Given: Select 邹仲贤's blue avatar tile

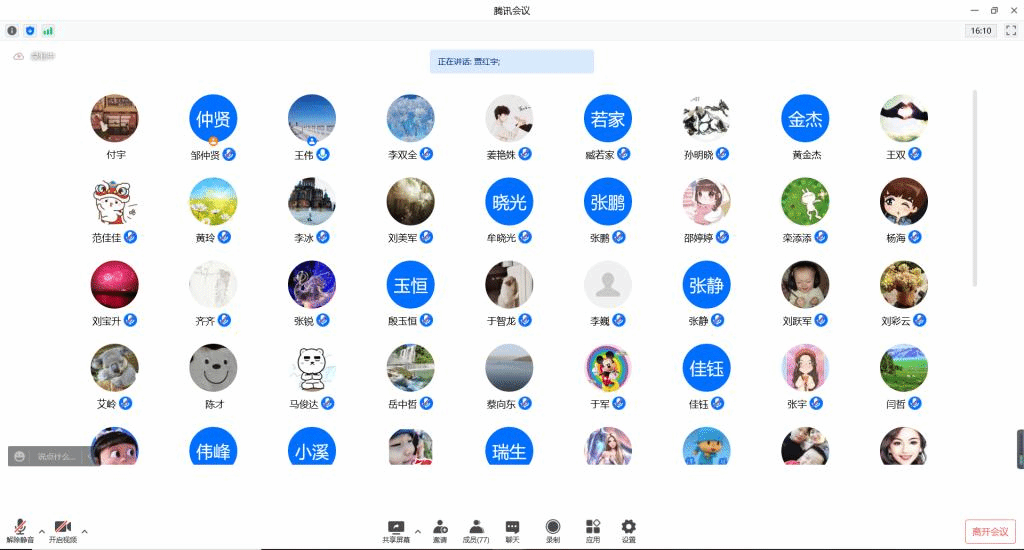Looking at the screenshot, I should pyautogui.click(x=213, y=120).
